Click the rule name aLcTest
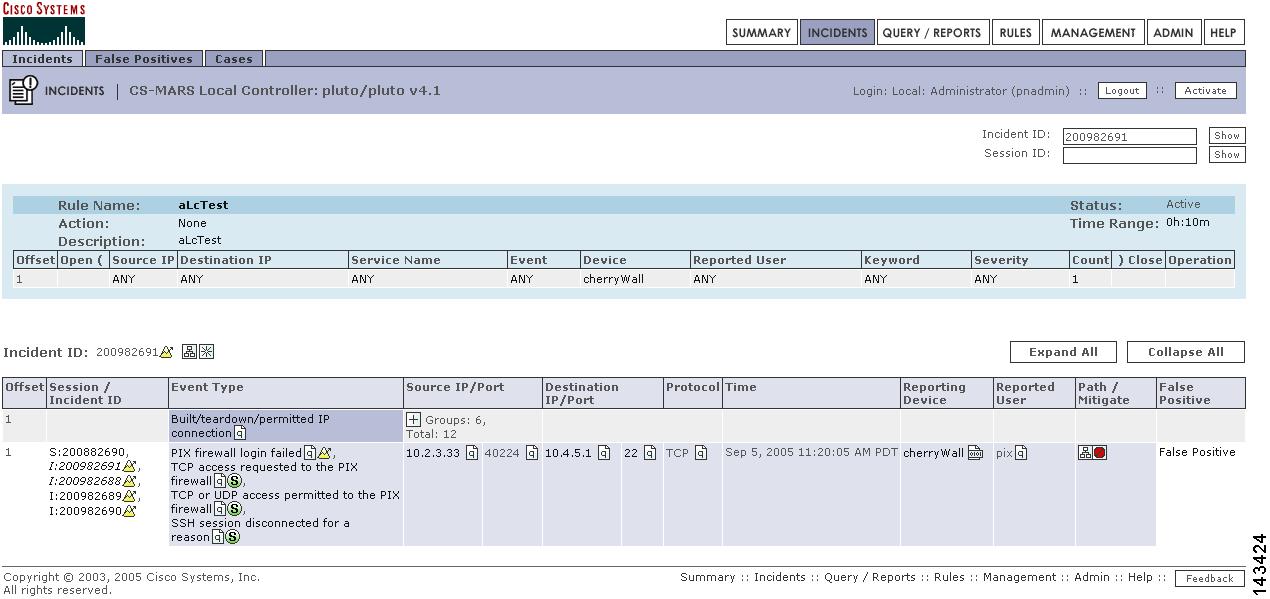The width and height of the screenshot is (1270, 599). [203, 204]
